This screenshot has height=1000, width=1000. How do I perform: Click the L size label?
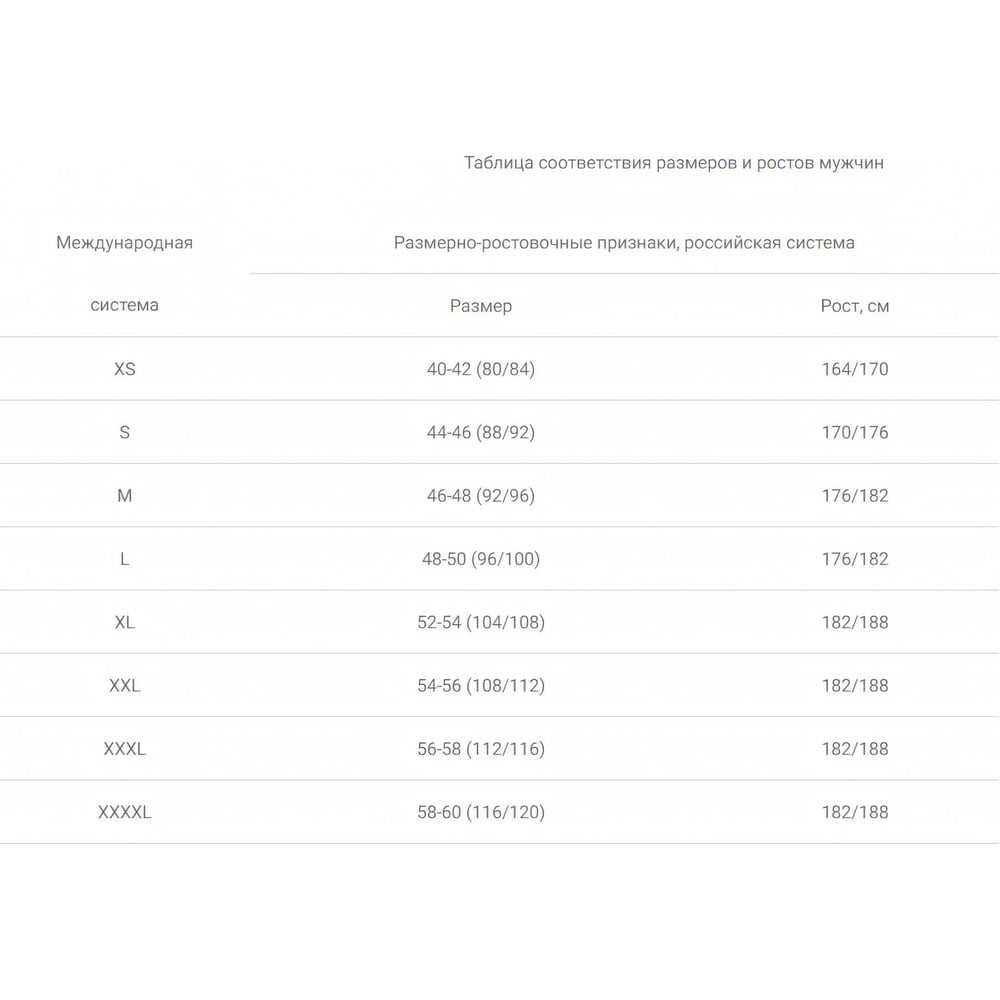click(124, 559)
